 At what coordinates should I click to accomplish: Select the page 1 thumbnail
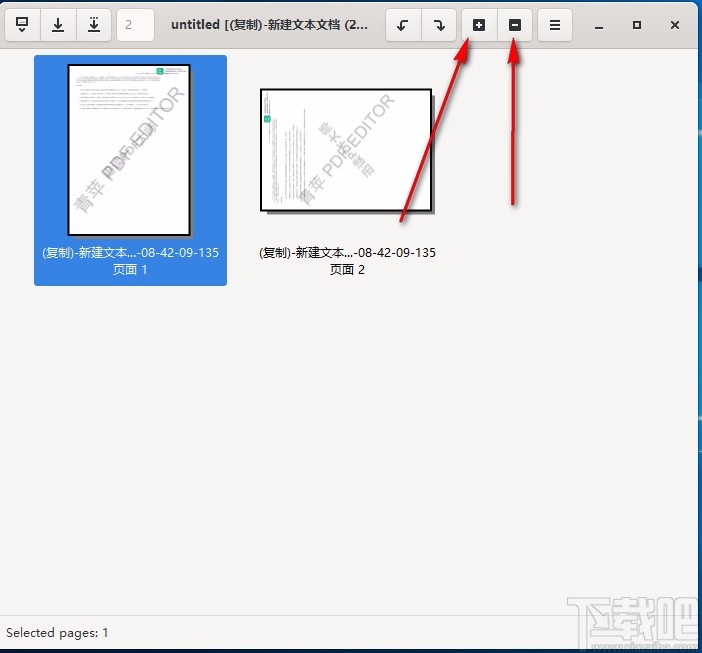coord(129,150)
